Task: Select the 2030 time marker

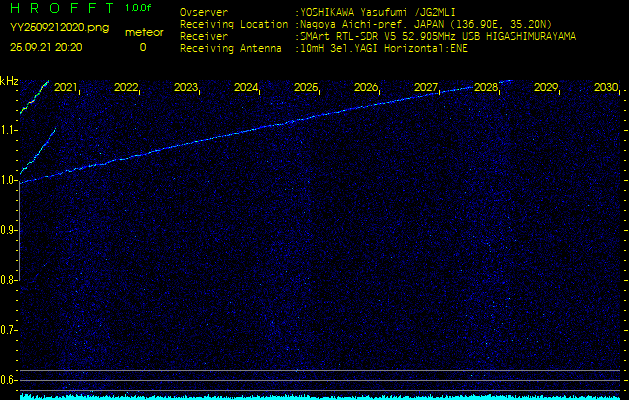Action: tap(606, 88)
